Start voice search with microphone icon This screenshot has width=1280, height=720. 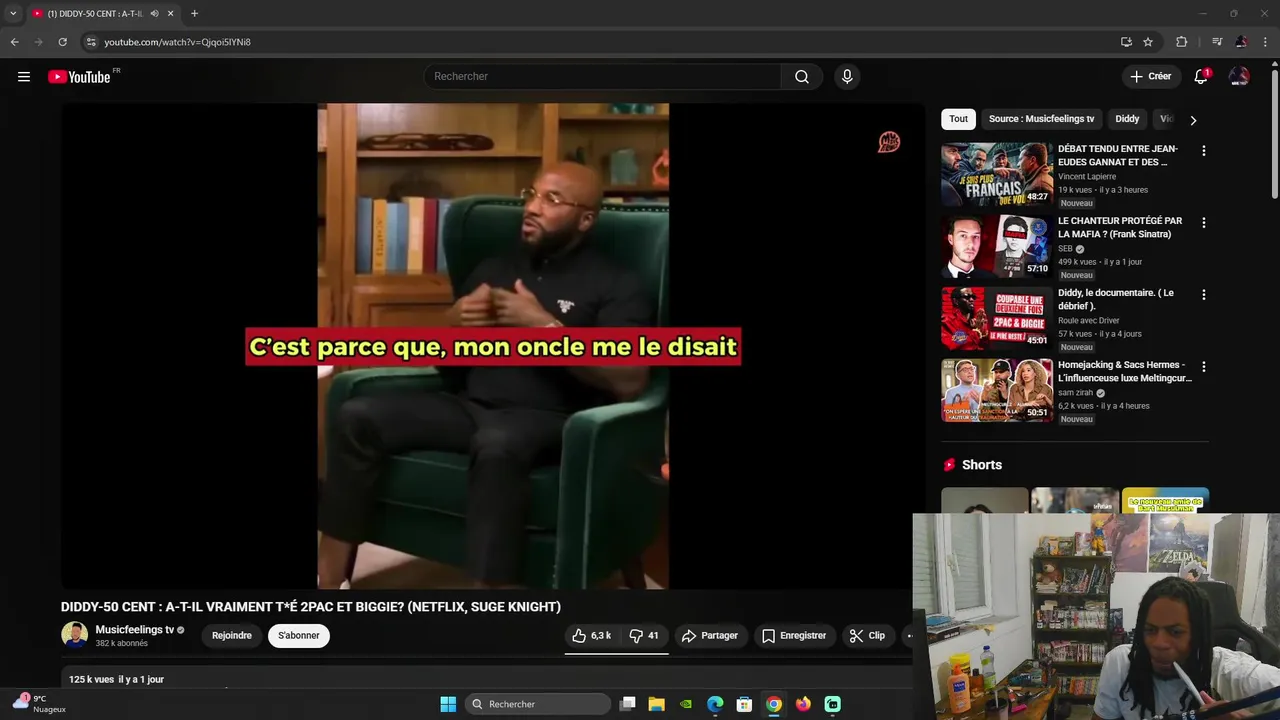pos(847,77)
